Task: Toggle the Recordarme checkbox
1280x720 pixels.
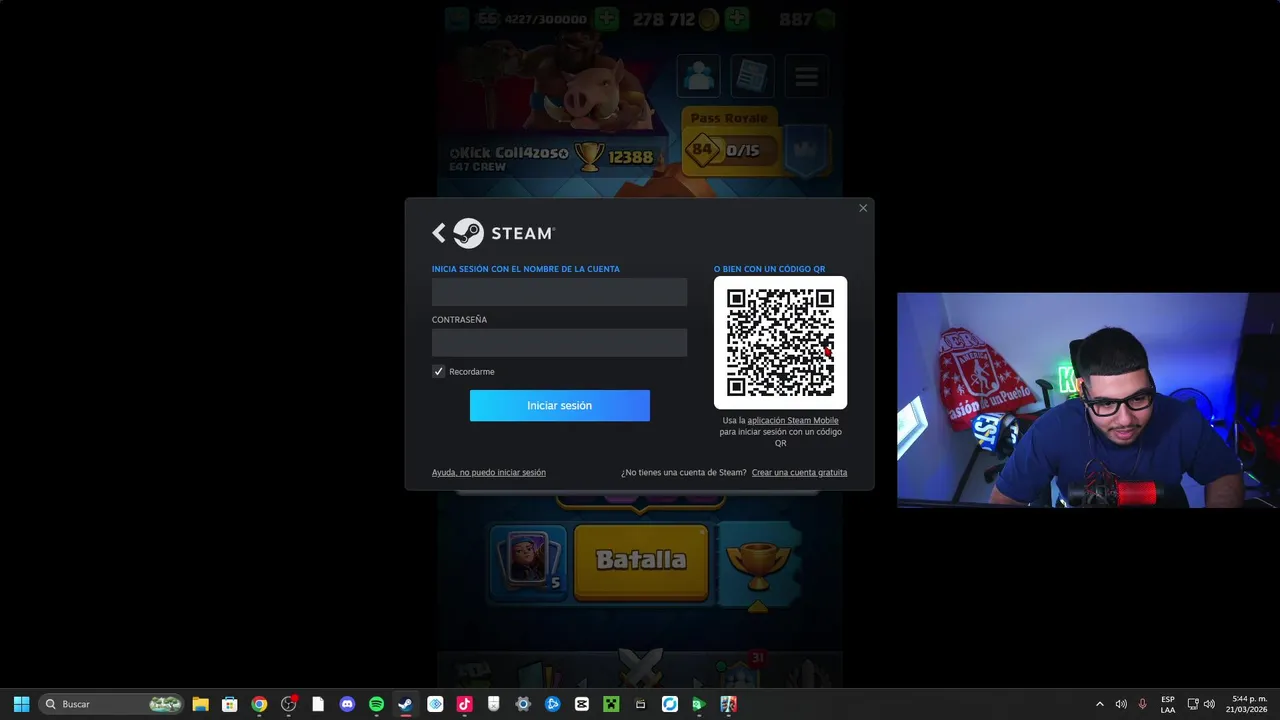Action: point(438,371)
